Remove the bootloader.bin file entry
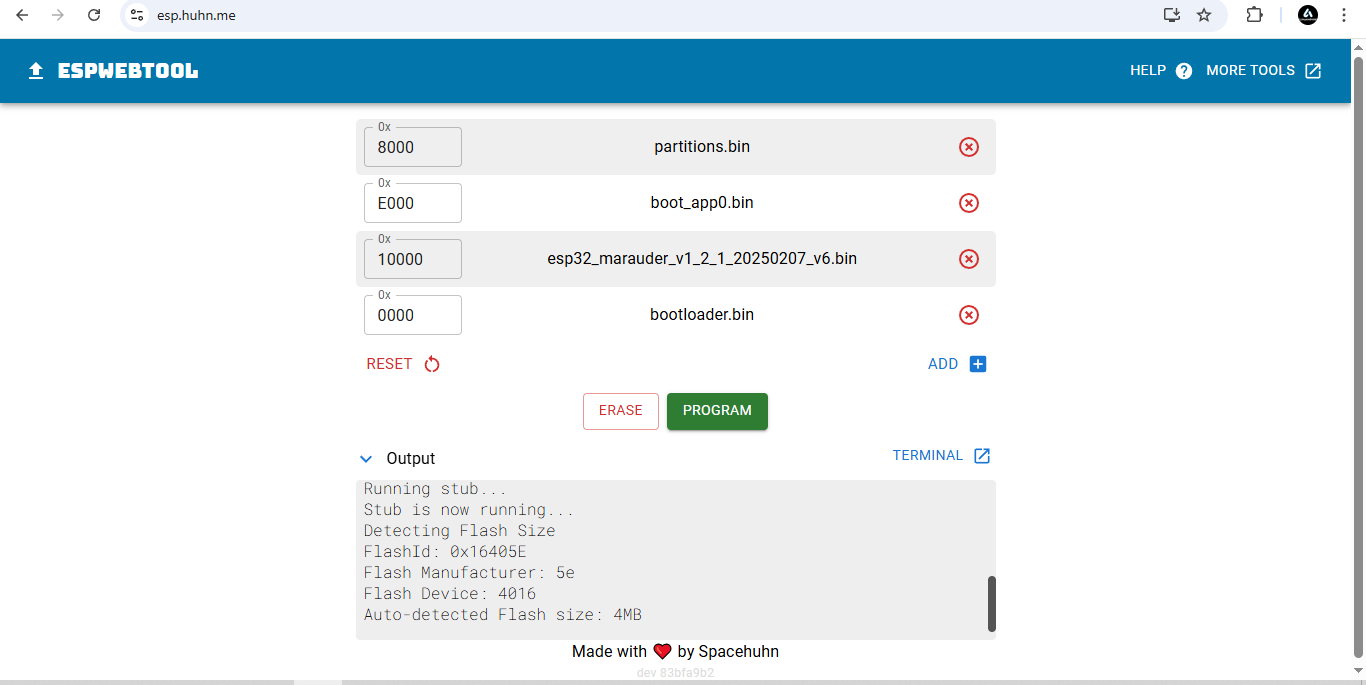Image resolution: width=1366 pixels, height=685 pixels. coord(968,315)
